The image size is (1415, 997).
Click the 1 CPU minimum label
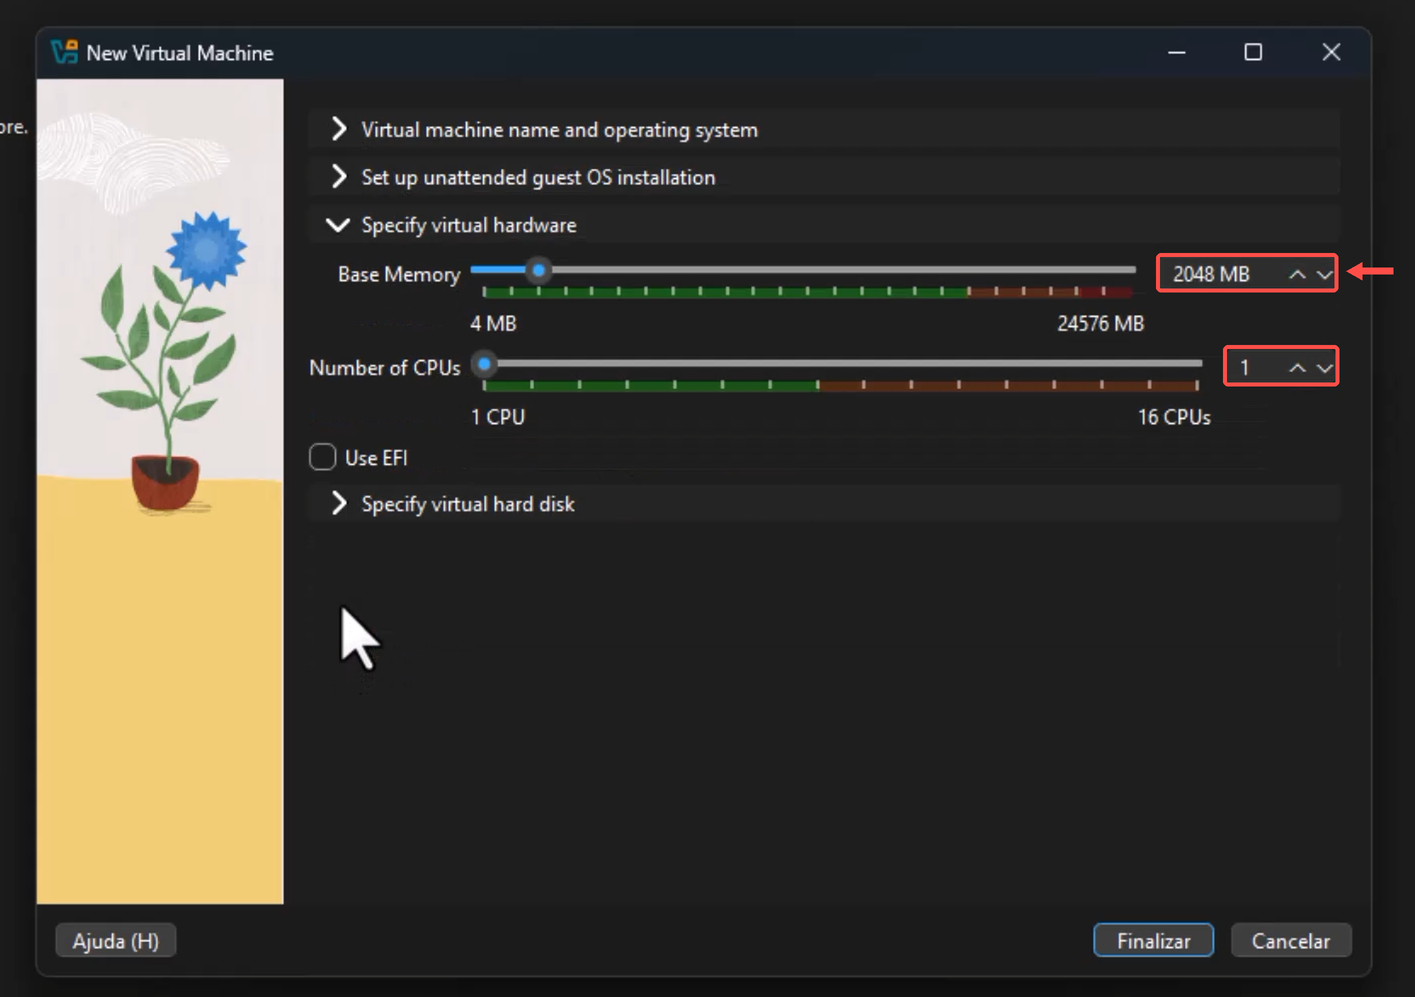[498, 417]
